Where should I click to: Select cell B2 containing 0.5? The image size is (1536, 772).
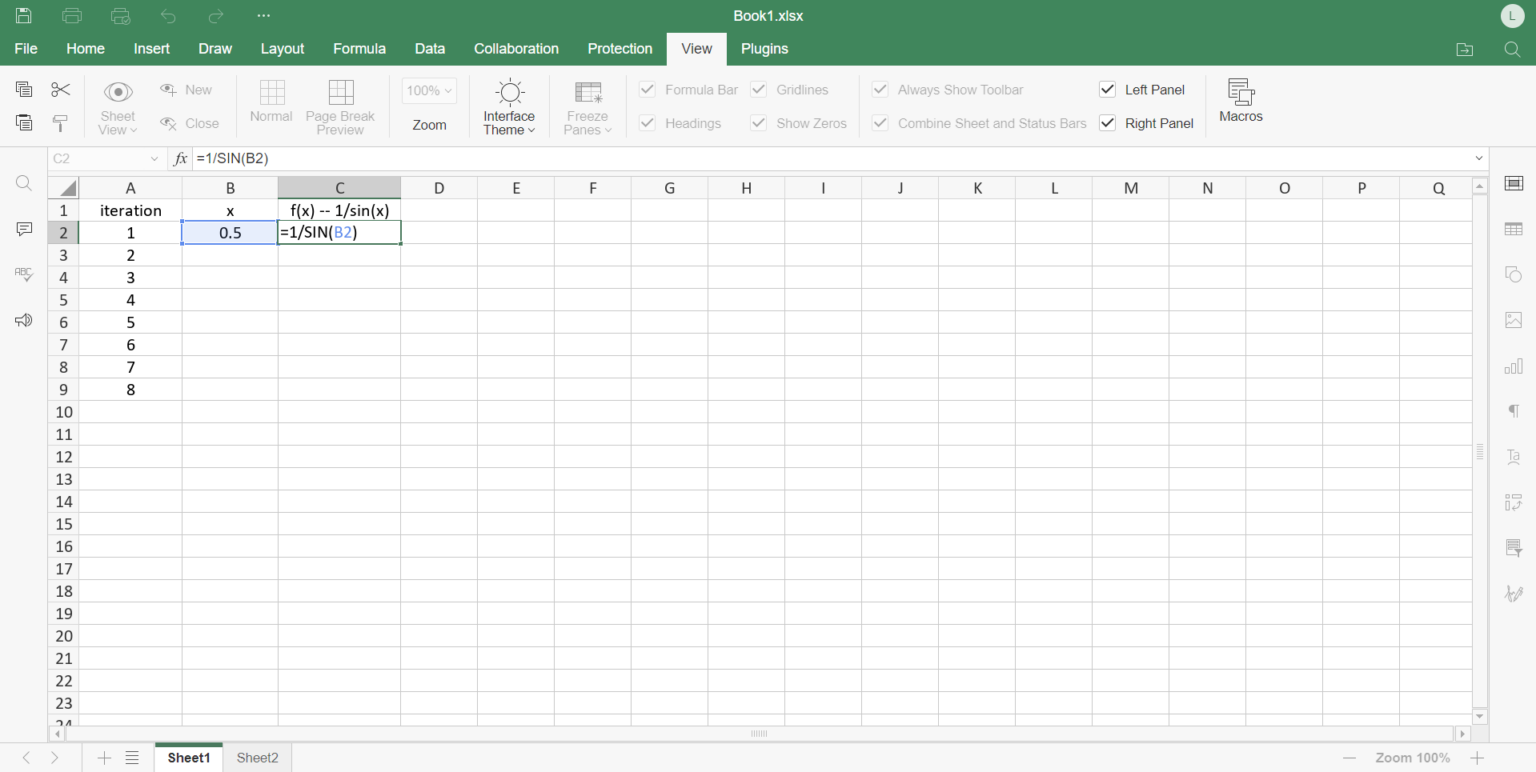click(230, 233)
